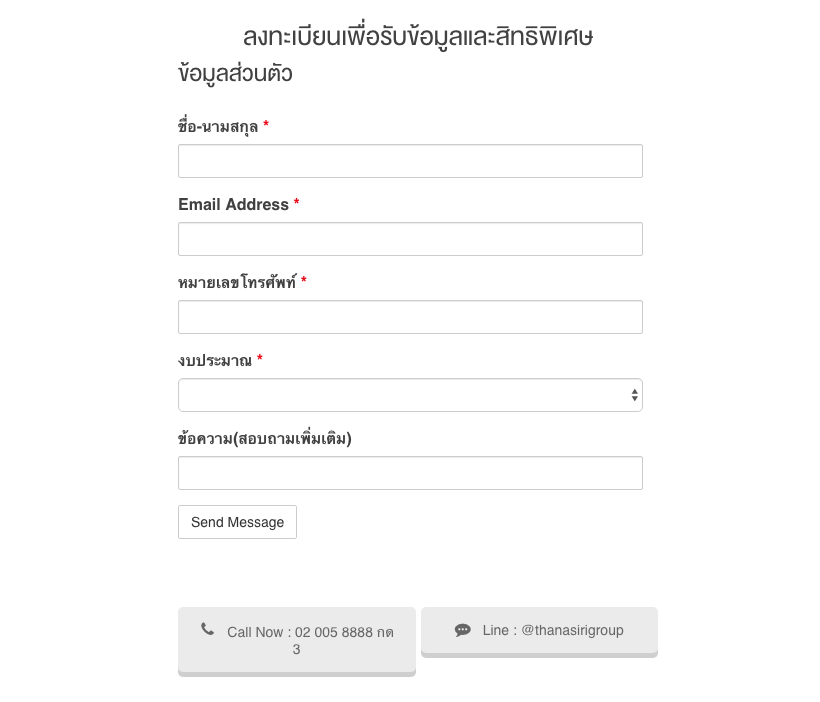820x702 pixels.
Task: Click Call Now 02 005 8888 button
Action: pyautogui.click(x=297, y=641)
